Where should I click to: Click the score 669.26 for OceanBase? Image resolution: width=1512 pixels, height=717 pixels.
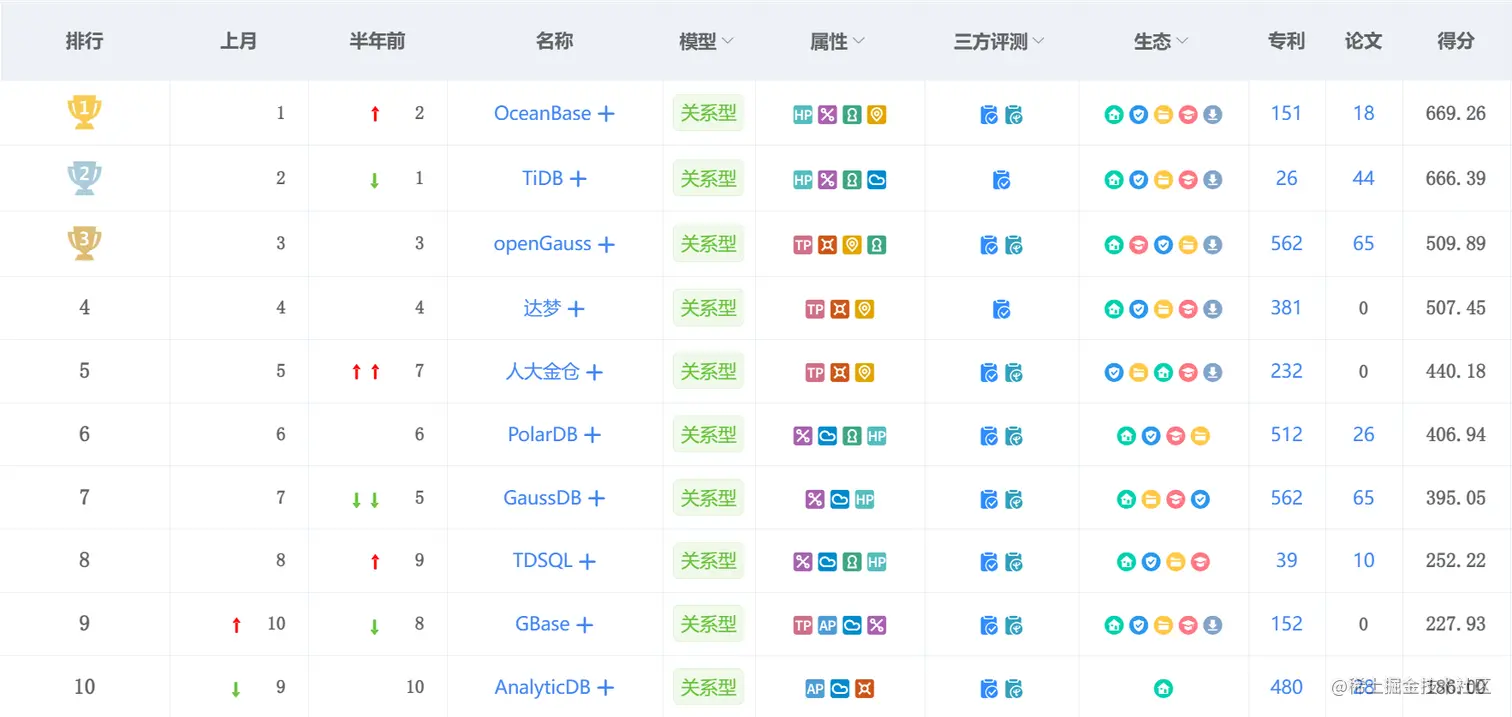(x=1456, y=114)
